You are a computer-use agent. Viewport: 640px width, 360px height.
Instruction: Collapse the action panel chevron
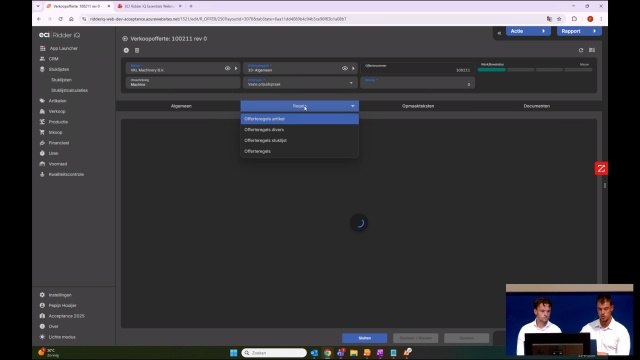(499, 33)
